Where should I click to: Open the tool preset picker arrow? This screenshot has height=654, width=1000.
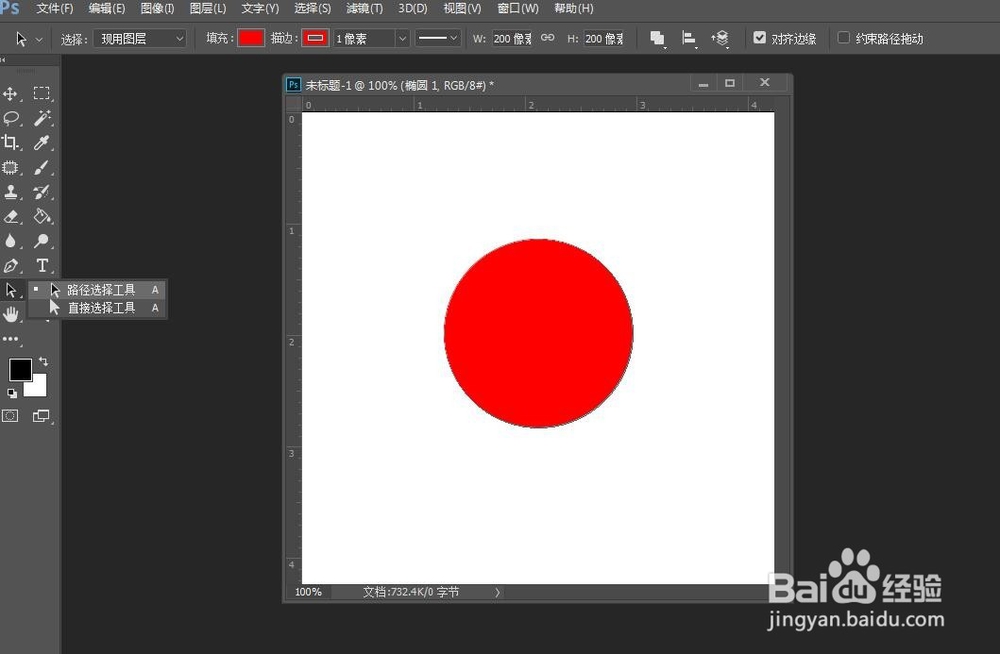coord(39,39)
